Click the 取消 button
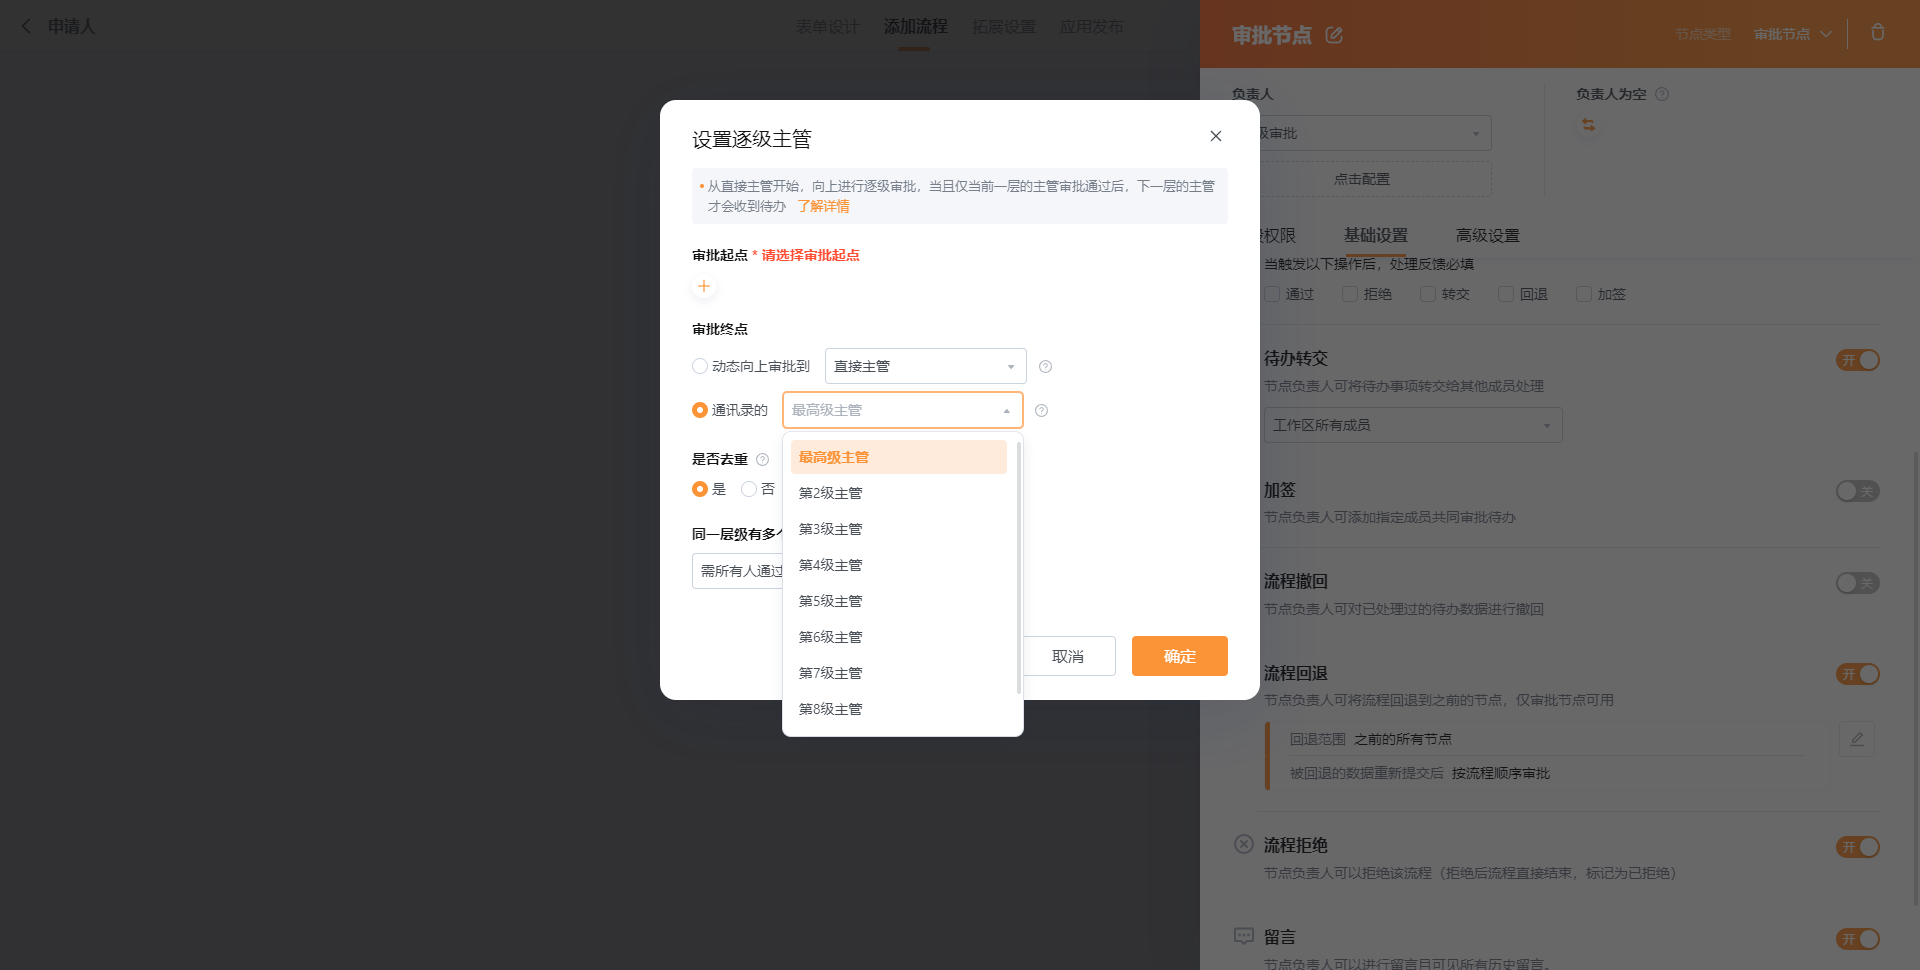Viewport: 1920px width, 970px height. point(1068,656)
